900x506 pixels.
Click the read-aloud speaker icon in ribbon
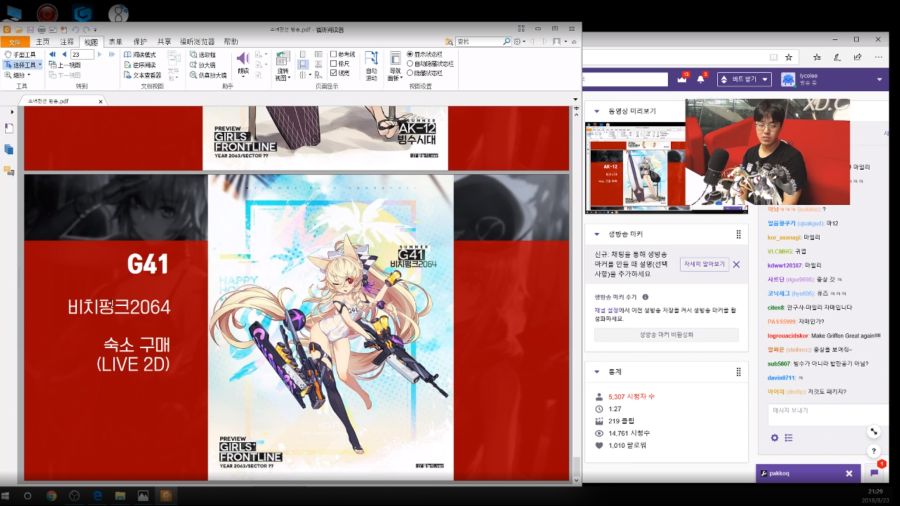(243, 58)
